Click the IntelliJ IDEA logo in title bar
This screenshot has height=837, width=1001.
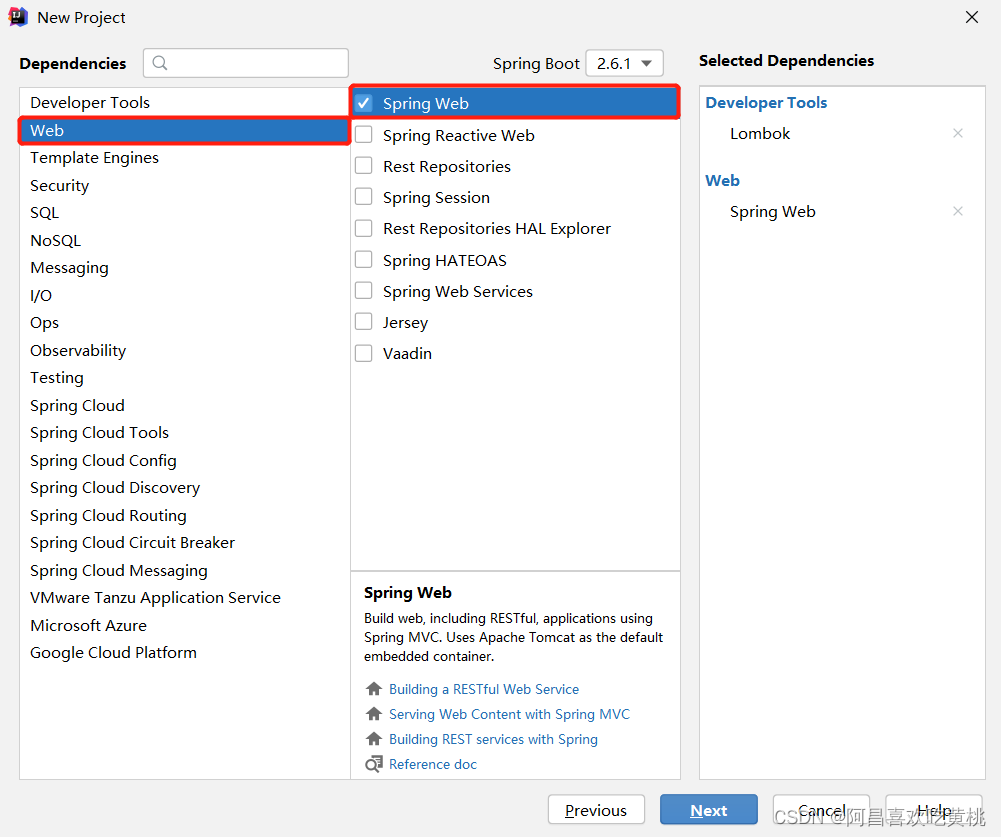click(18, 17)
